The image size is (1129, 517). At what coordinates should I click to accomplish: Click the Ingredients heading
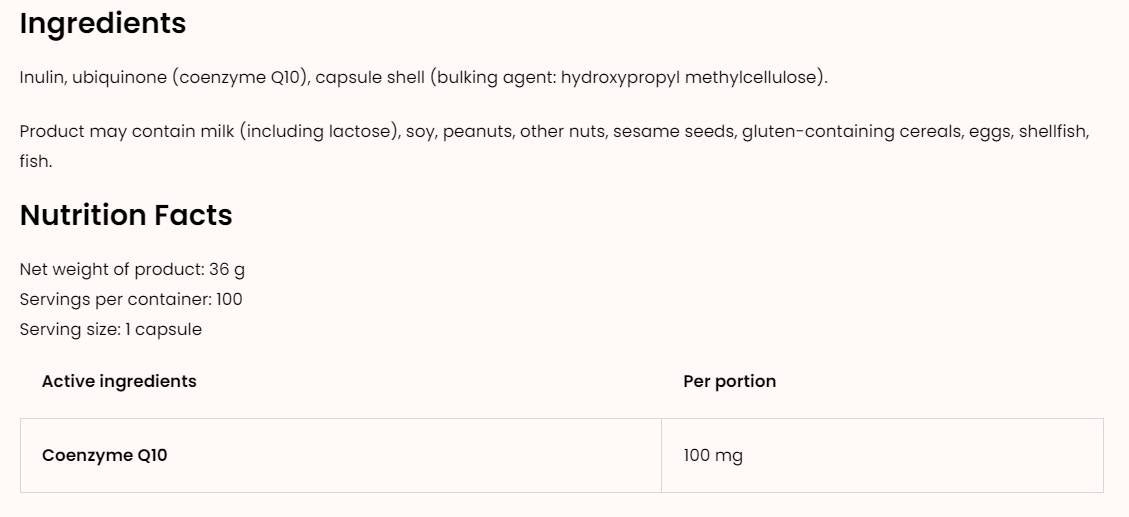pyautogui.click(x=103, y=24)
